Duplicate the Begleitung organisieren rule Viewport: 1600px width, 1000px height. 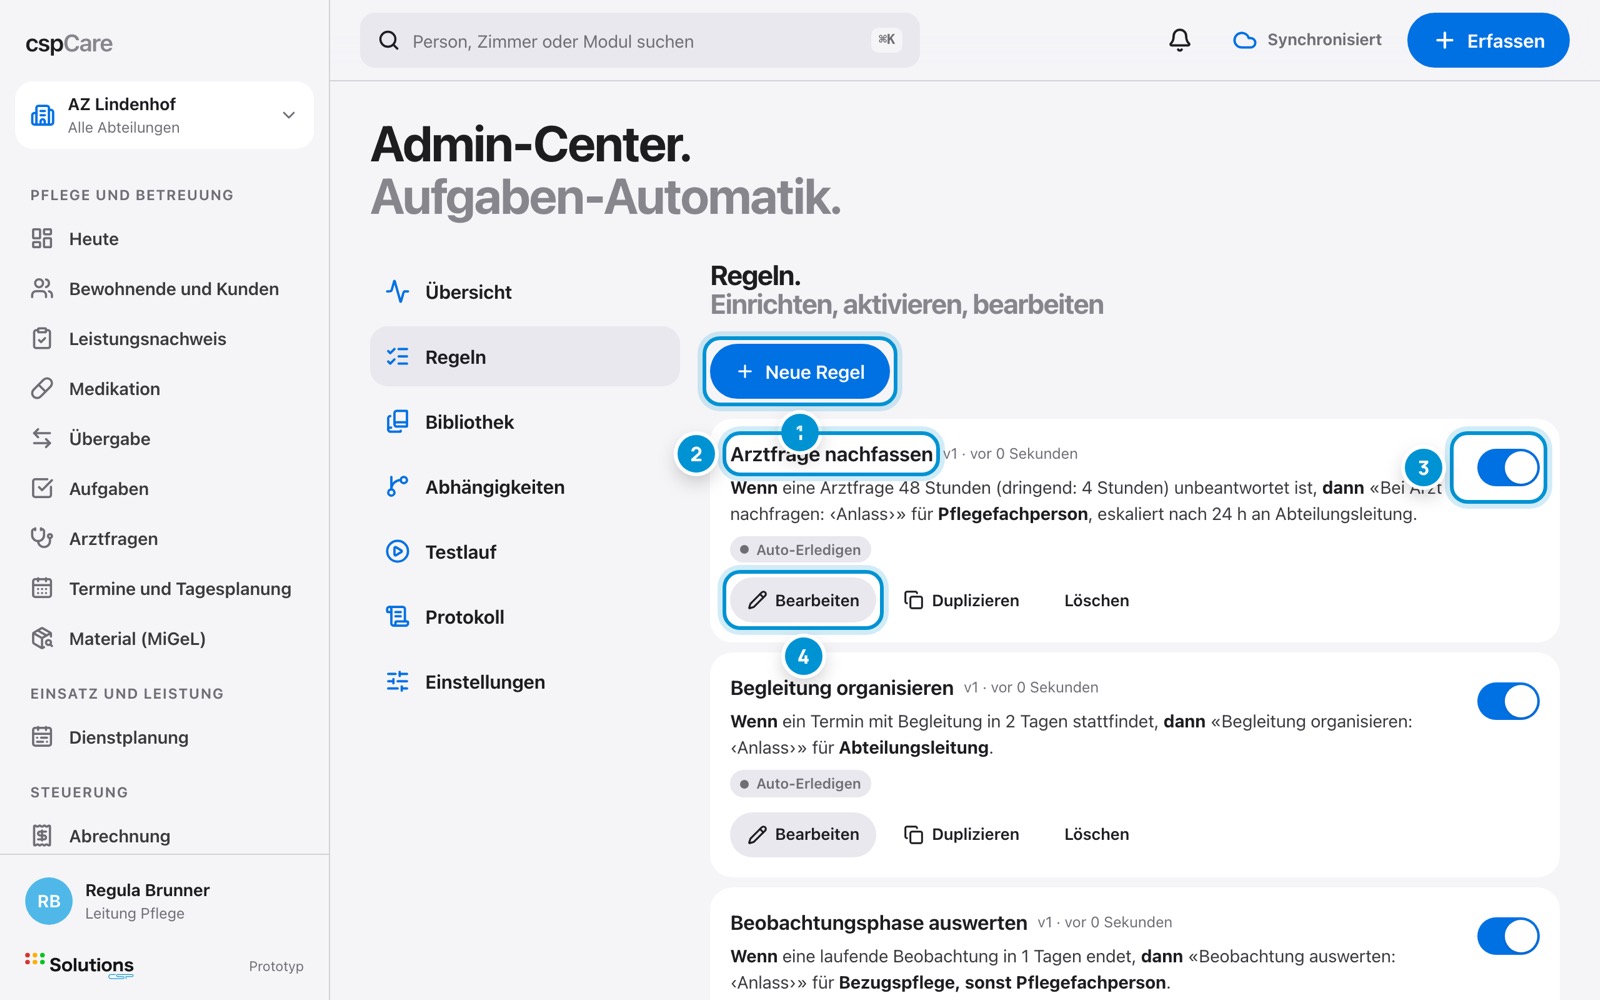(x=961, y=834)
